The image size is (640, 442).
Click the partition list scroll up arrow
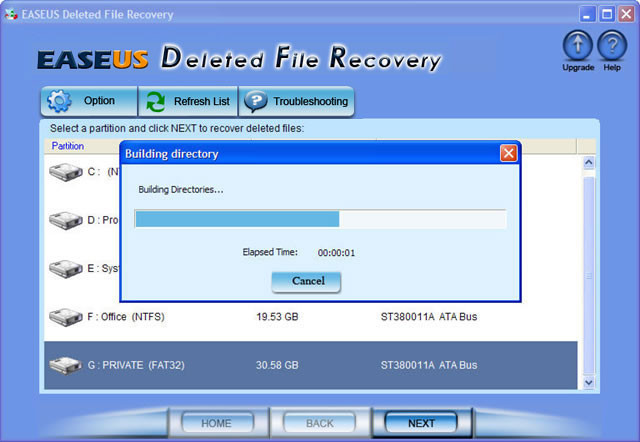coord(589,162)
